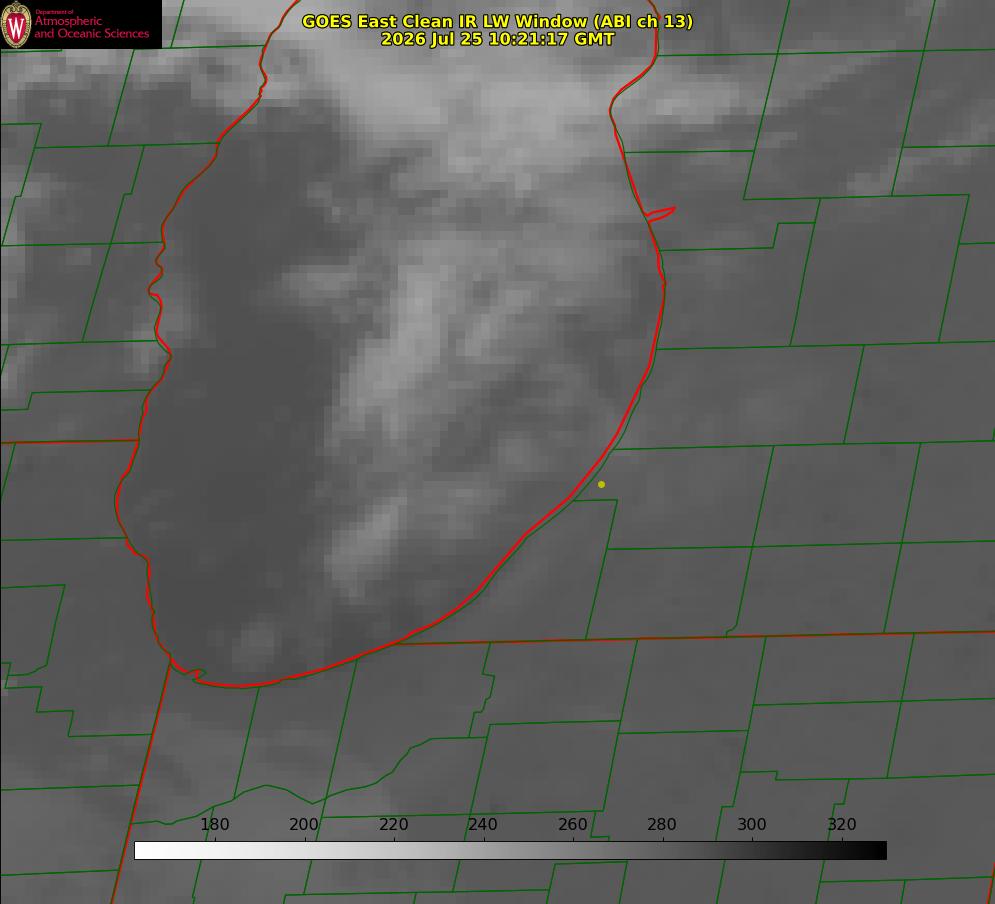Click the yellow dot marker near the lakeshore
The width and height of the screenshot is (995, 904).
[601, 485]
